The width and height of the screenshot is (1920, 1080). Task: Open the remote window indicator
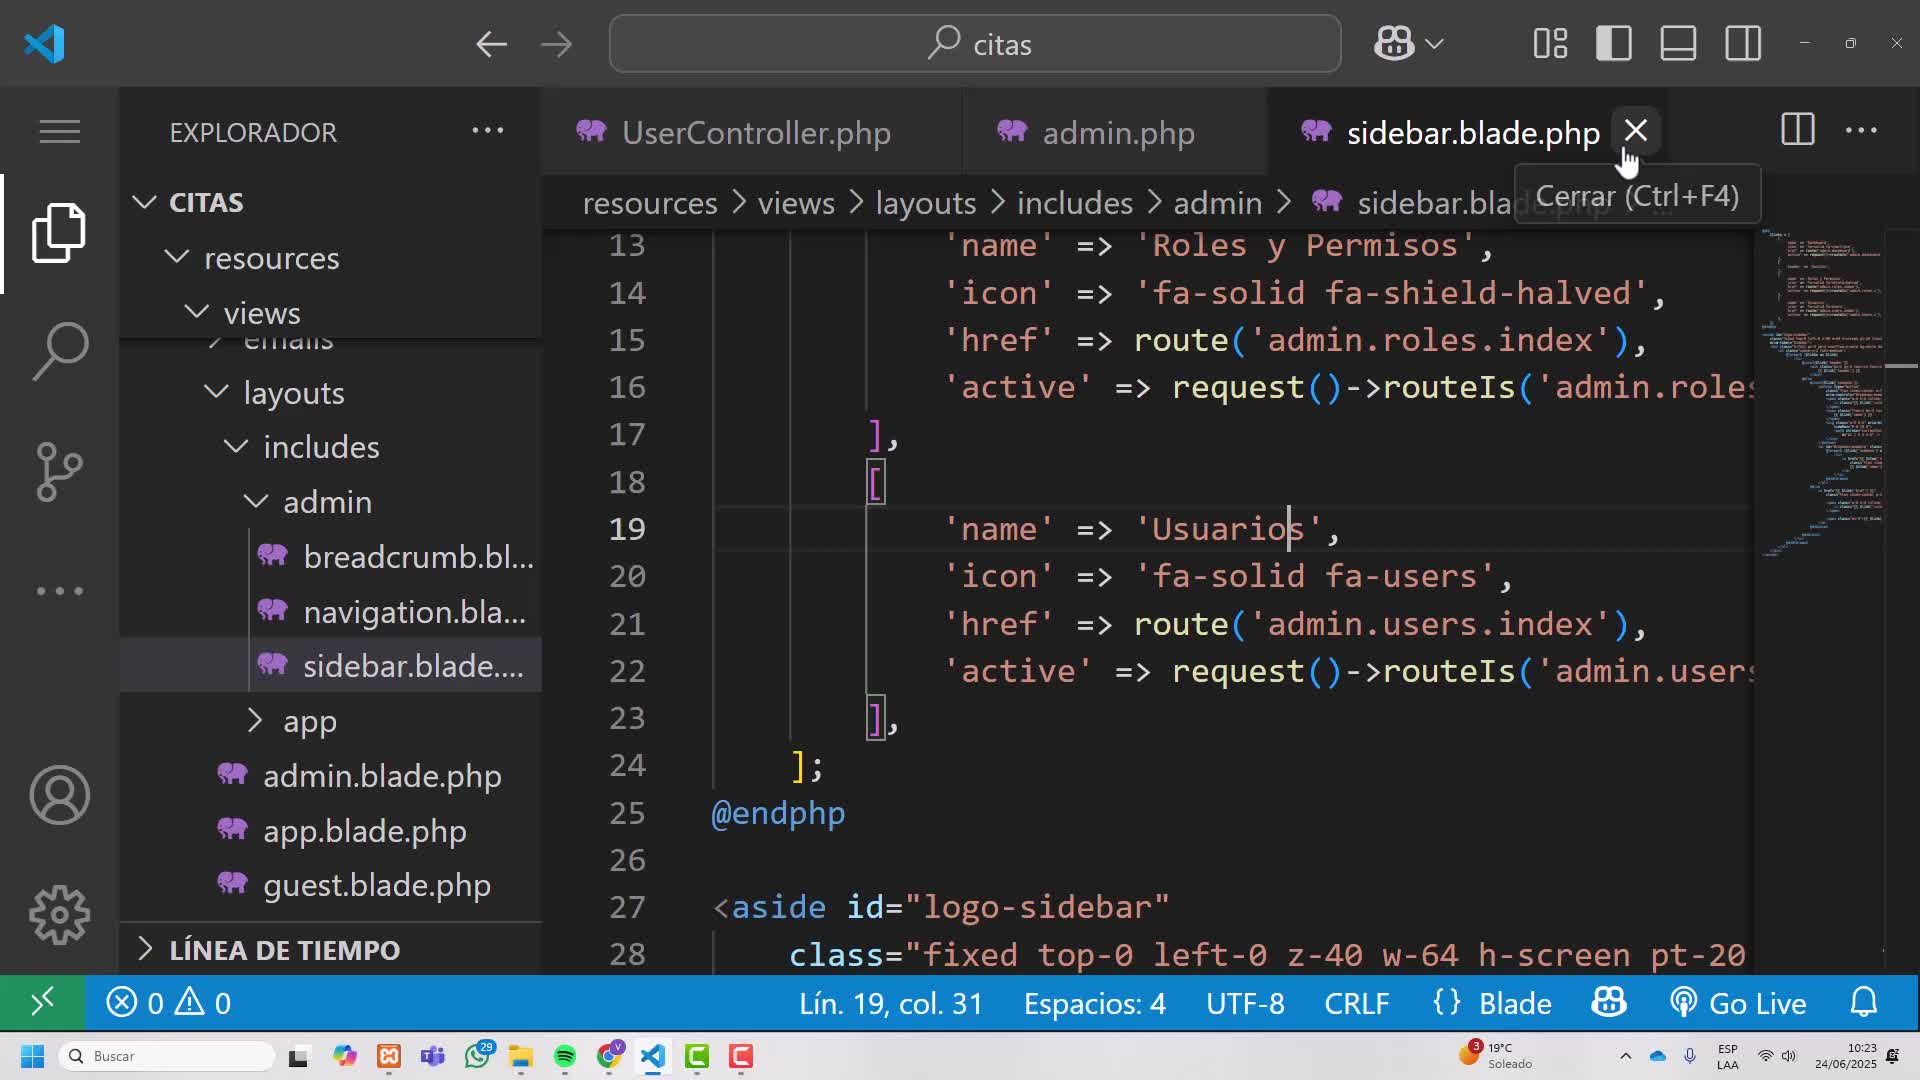[x=42, y=1002]
